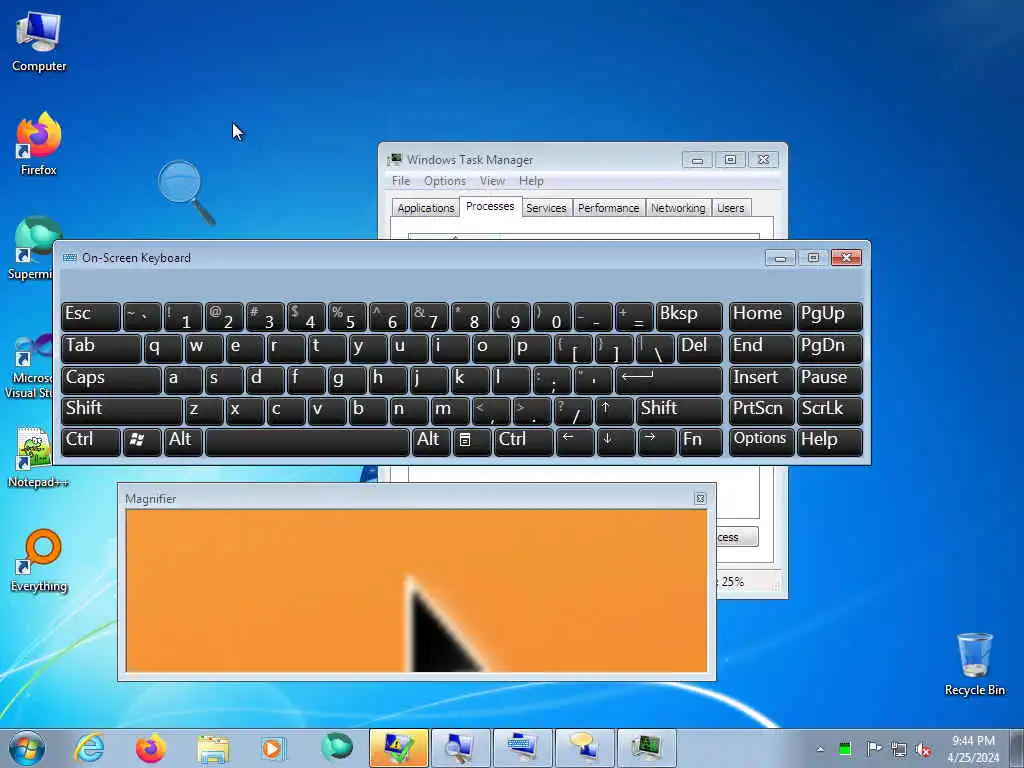Viewport: 1024px width, 768px height.
Task: Open the clock showing 9:44 PM
Action: pos(973,748)
